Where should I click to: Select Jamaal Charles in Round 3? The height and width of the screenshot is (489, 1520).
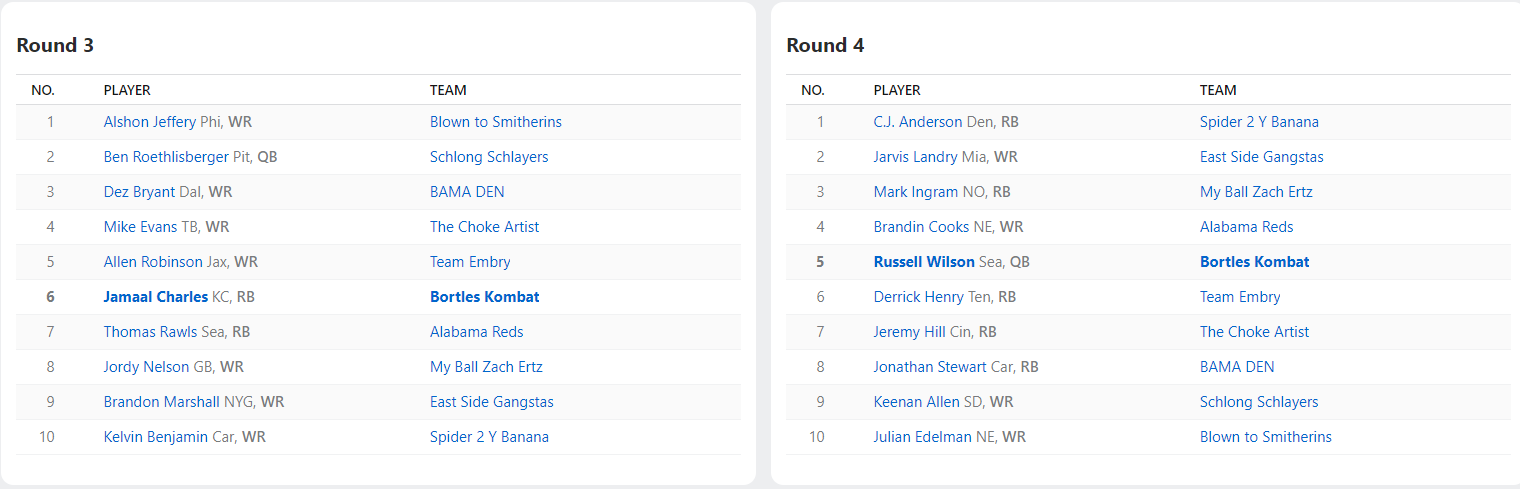(155, 297)
